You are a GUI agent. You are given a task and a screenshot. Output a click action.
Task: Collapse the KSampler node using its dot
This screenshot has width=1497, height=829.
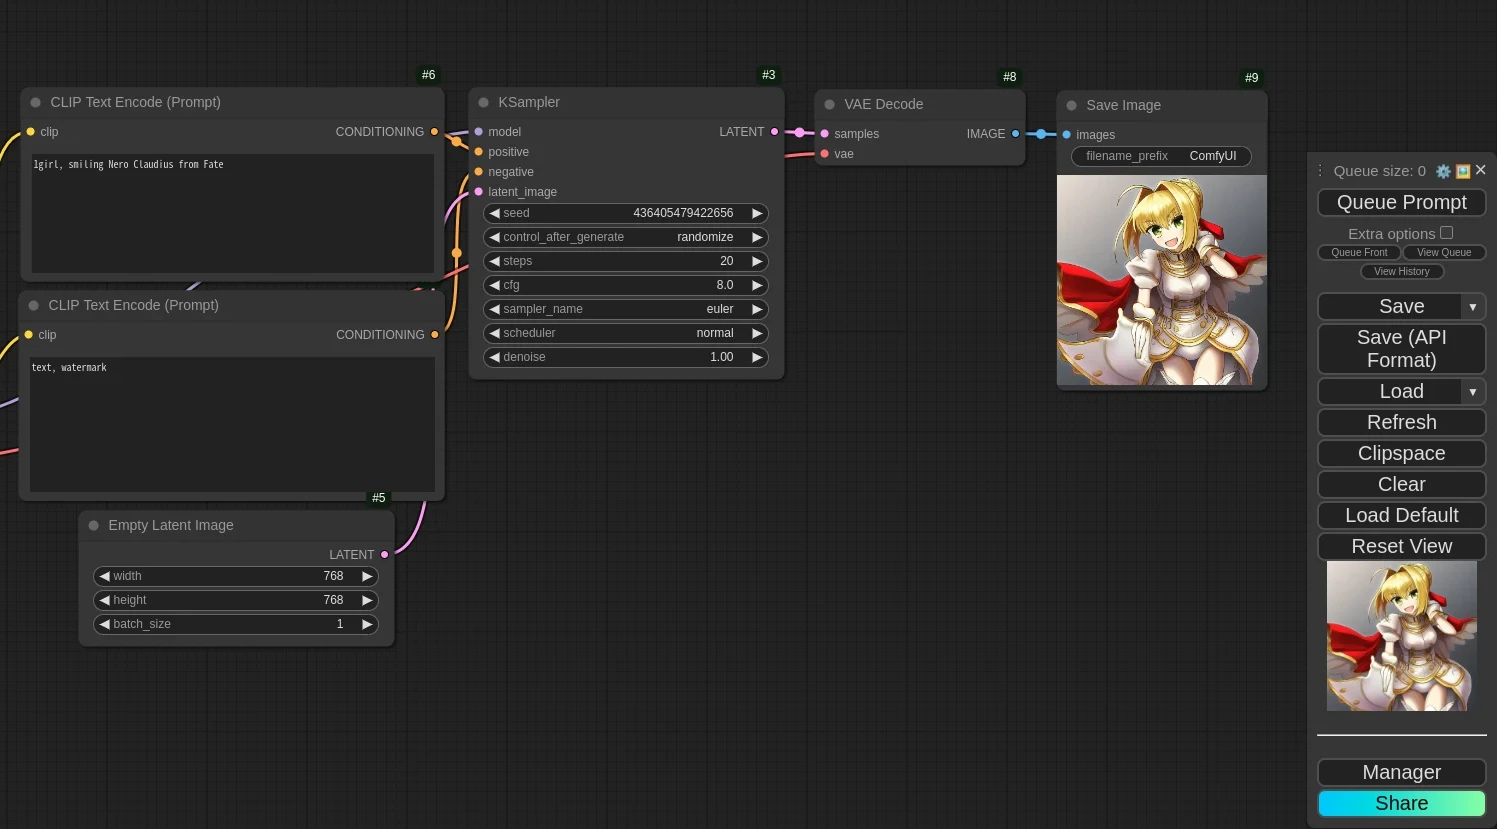[484, 102]
